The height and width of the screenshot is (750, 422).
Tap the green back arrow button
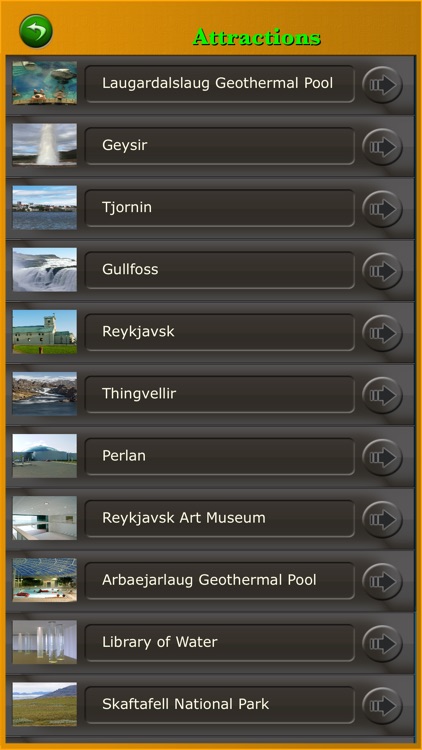(36, 31)
